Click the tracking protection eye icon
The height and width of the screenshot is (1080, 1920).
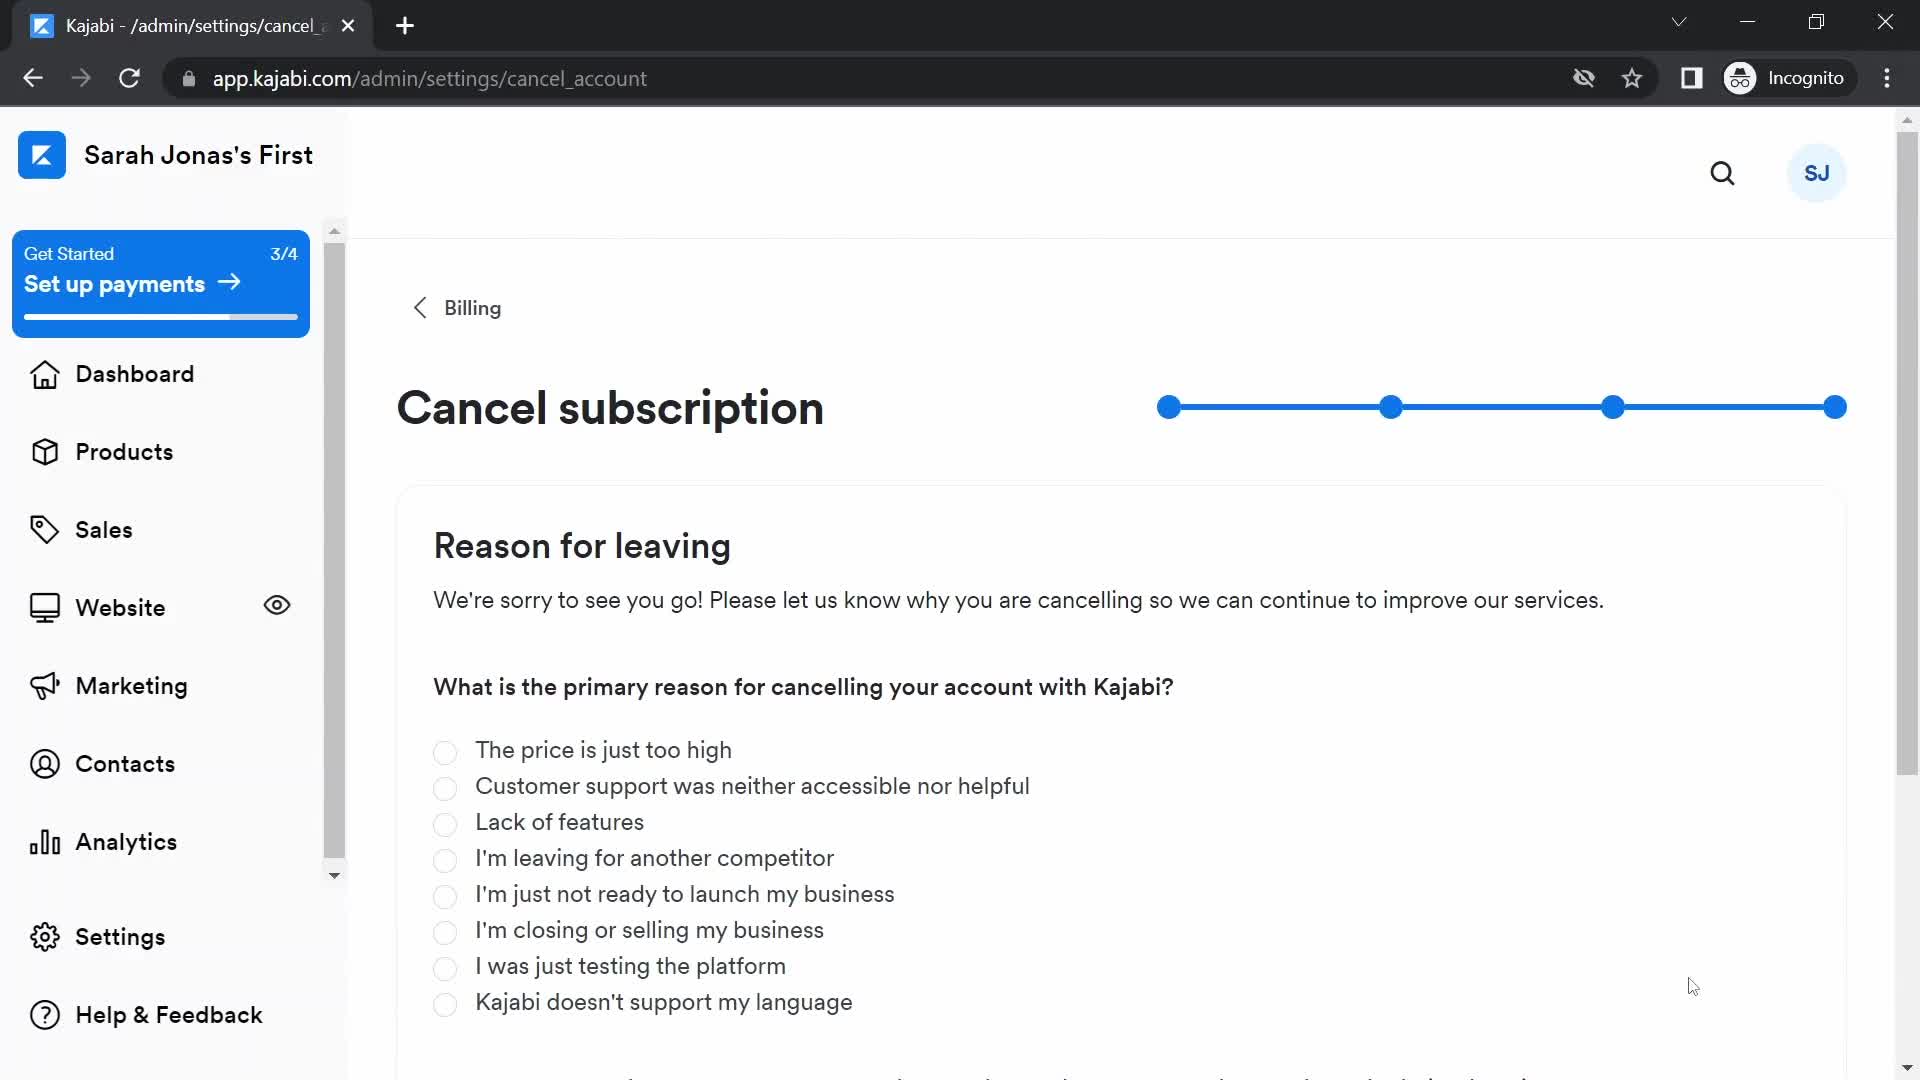[x=1583, y=78]
